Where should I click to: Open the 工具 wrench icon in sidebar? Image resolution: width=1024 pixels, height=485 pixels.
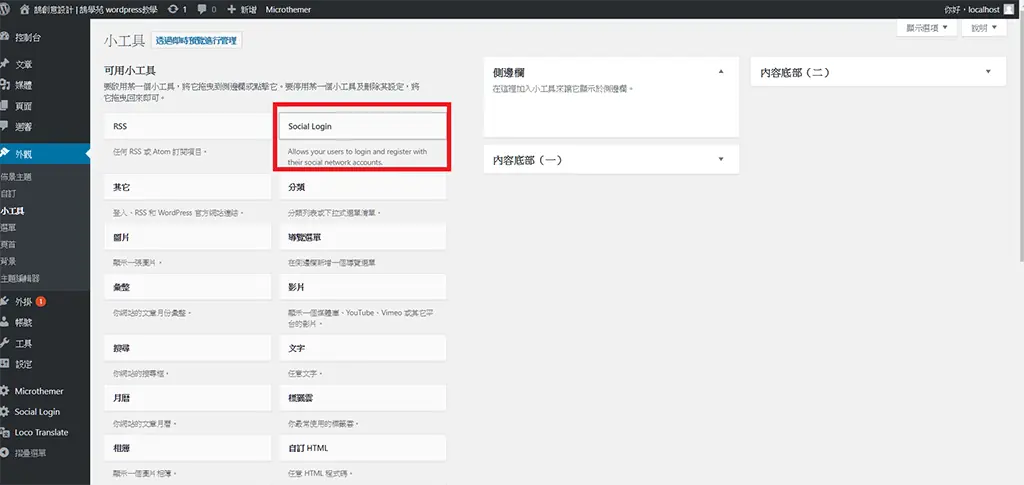click(x=5, y=343)
